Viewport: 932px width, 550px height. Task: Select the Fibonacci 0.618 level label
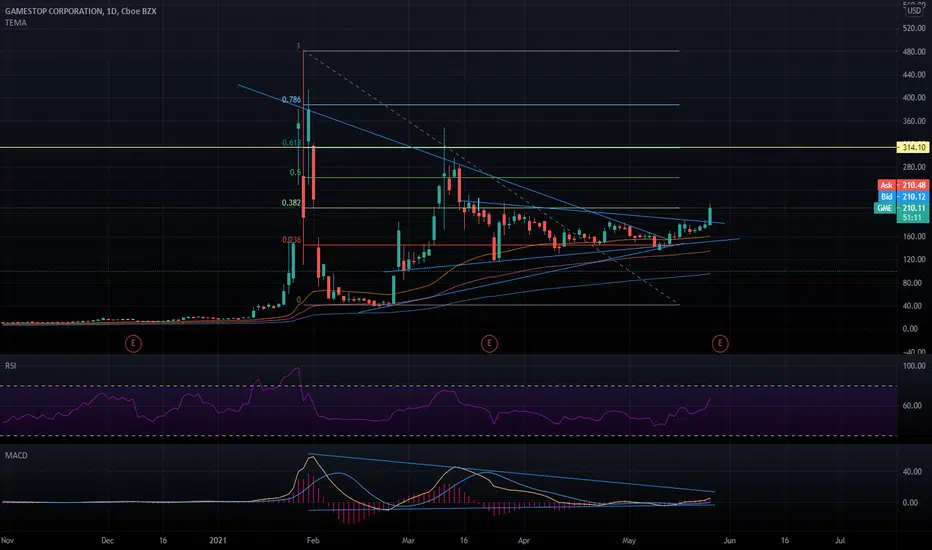coord(291,143)
